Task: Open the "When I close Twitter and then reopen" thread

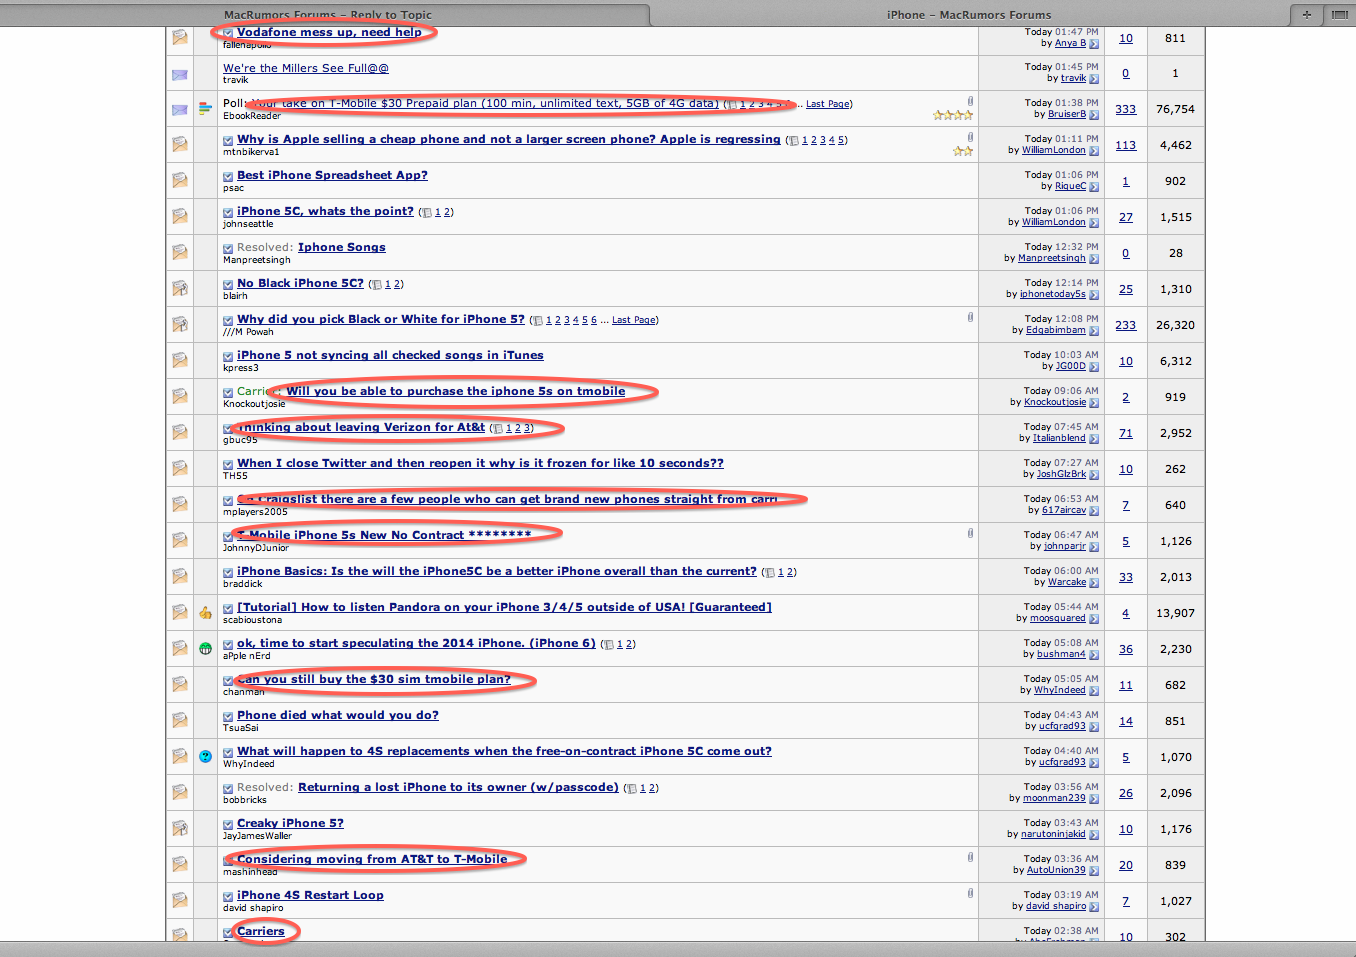Action: tap(480, 463)
